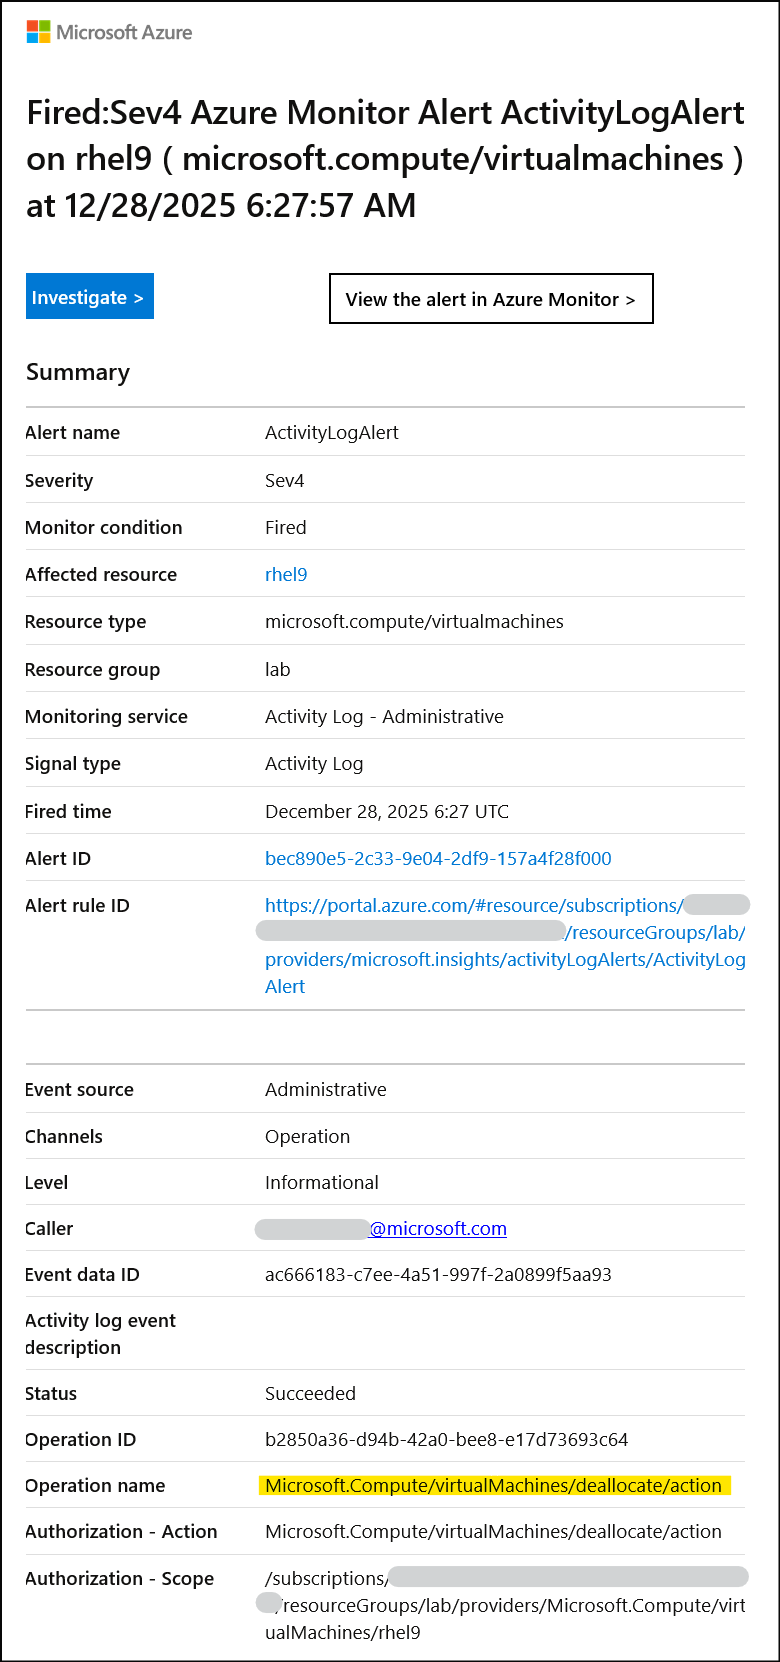Select the Resource group value lab
Viewport: 780px width, 1662px height.
coord(278,670)
